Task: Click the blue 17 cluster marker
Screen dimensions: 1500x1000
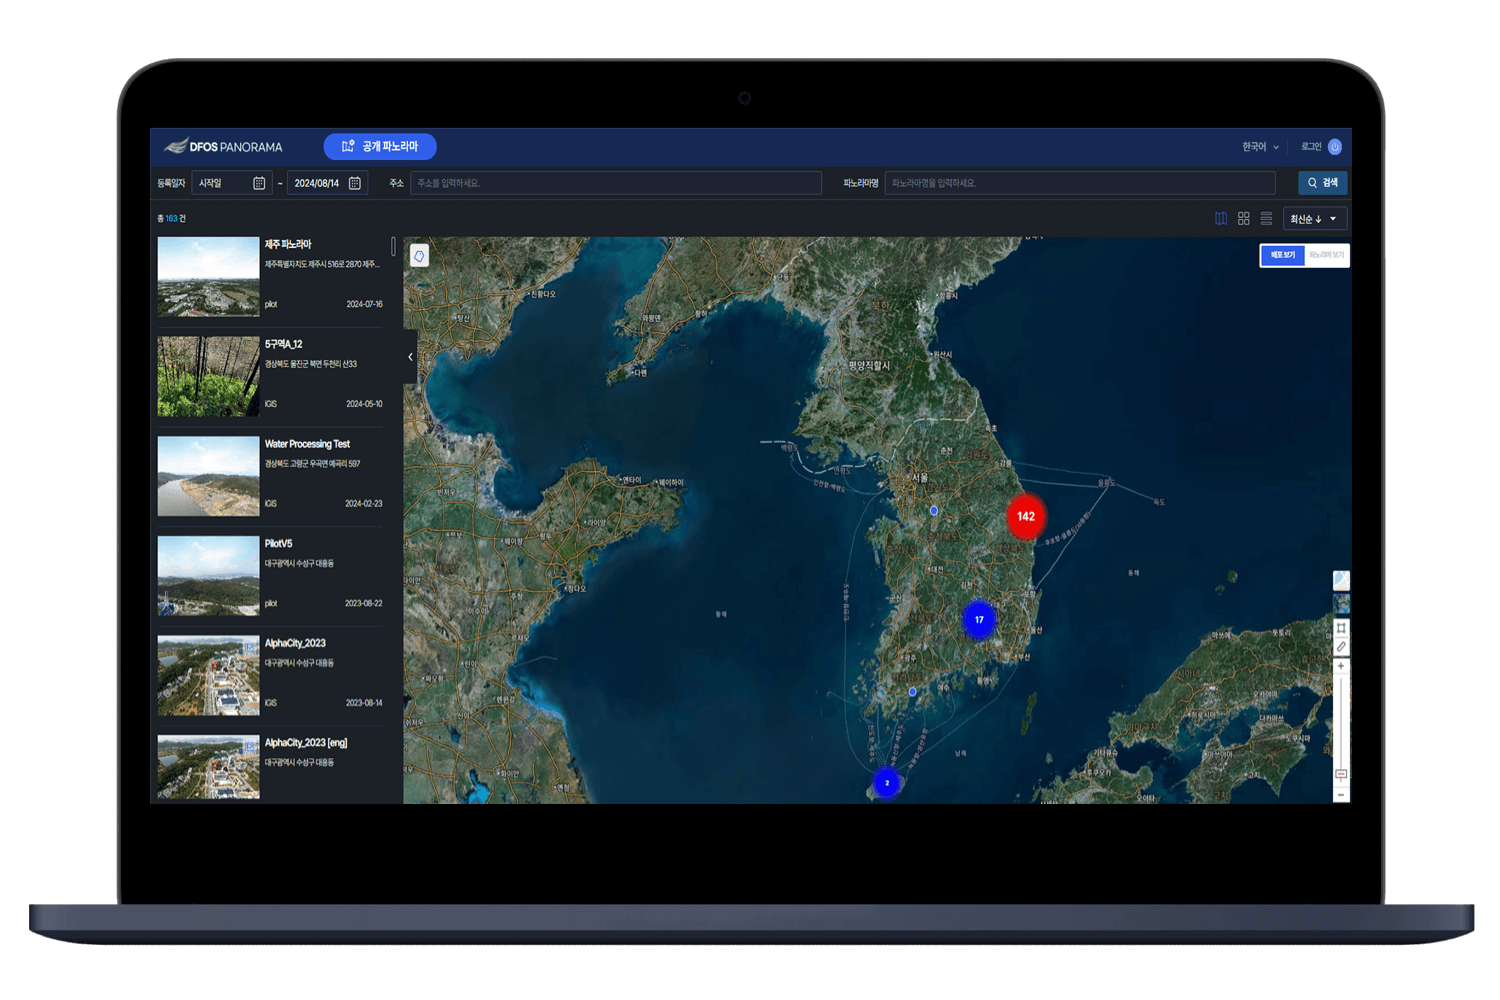Action: point(979,619)
